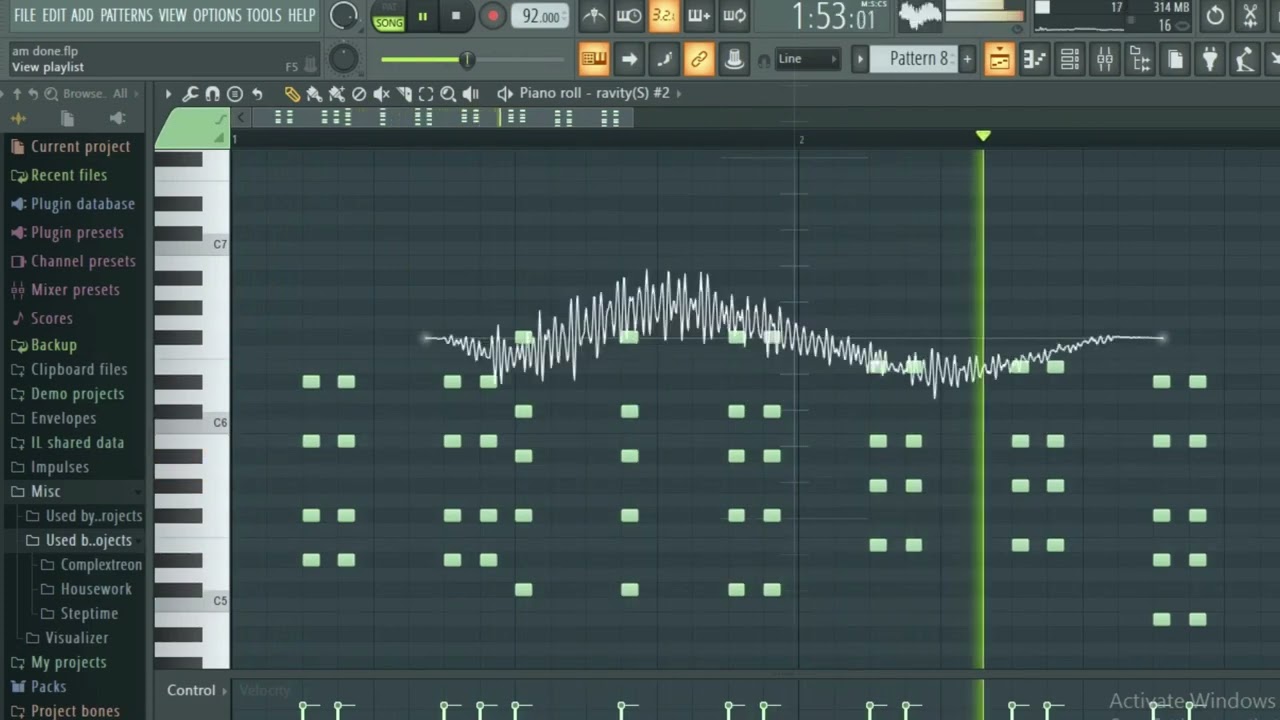Toggle loop recording button
Viewport: 1280px width, 720px height.
pos(734,15)
